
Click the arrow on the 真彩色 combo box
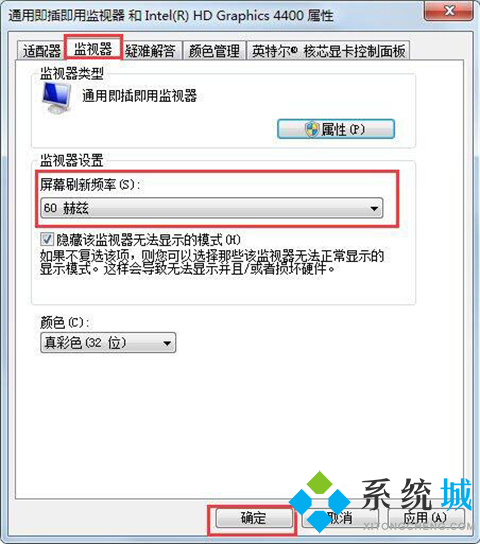[x=167, y=343]
